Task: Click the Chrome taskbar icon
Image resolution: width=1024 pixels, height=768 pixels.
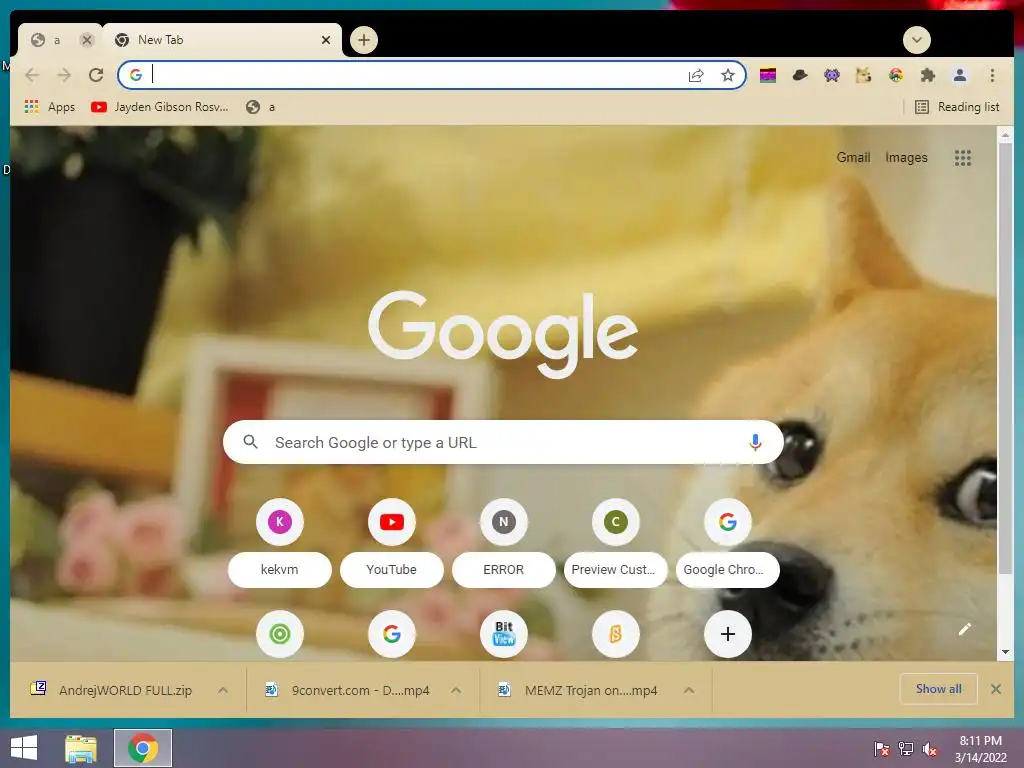Action: pyautogui.click(x=143, y=748)
